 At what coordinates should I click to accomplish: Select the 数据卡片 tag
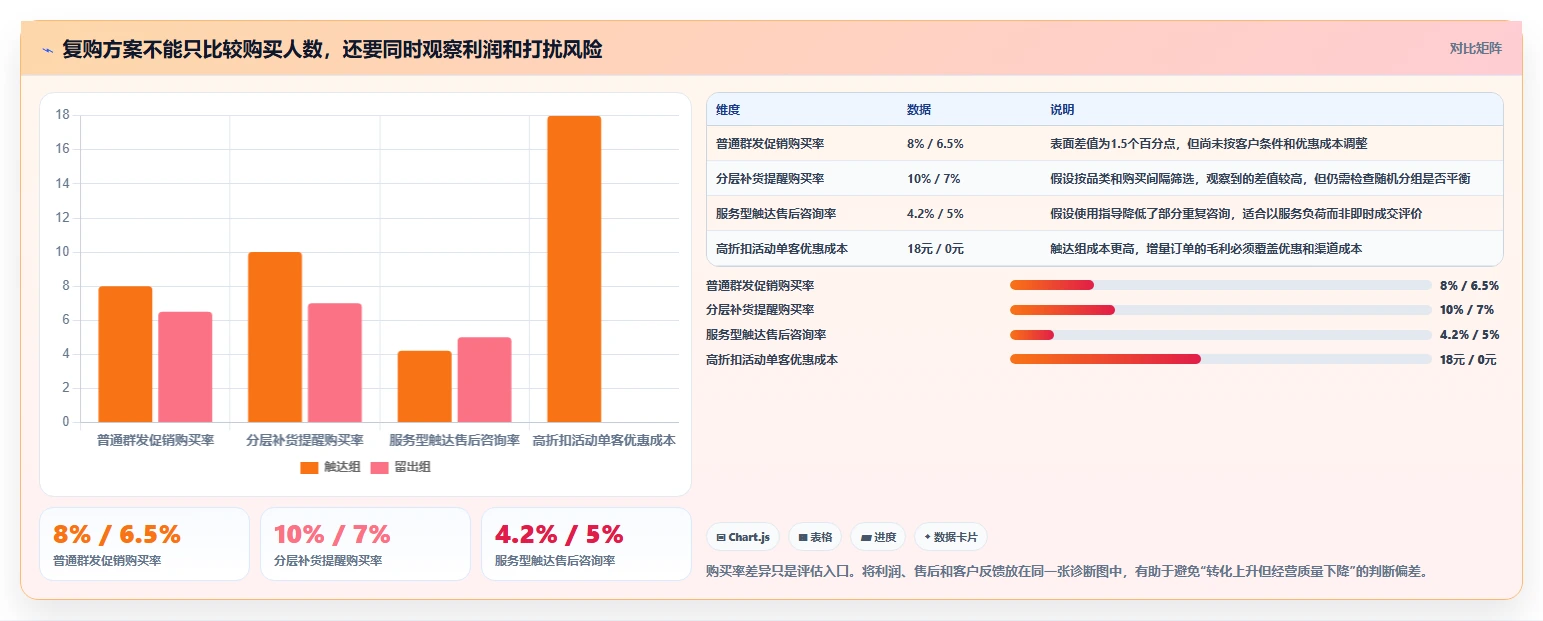tap(951, 537)
